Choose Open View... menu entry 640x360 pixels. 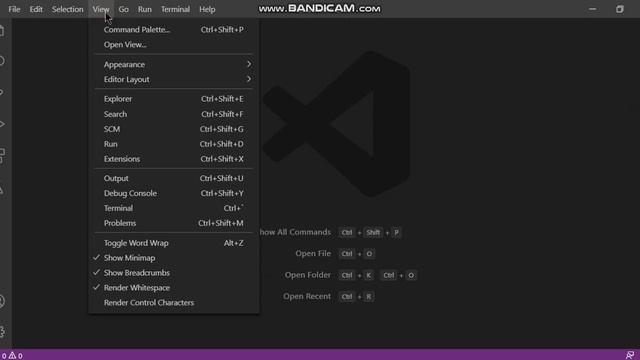[173, 44]
